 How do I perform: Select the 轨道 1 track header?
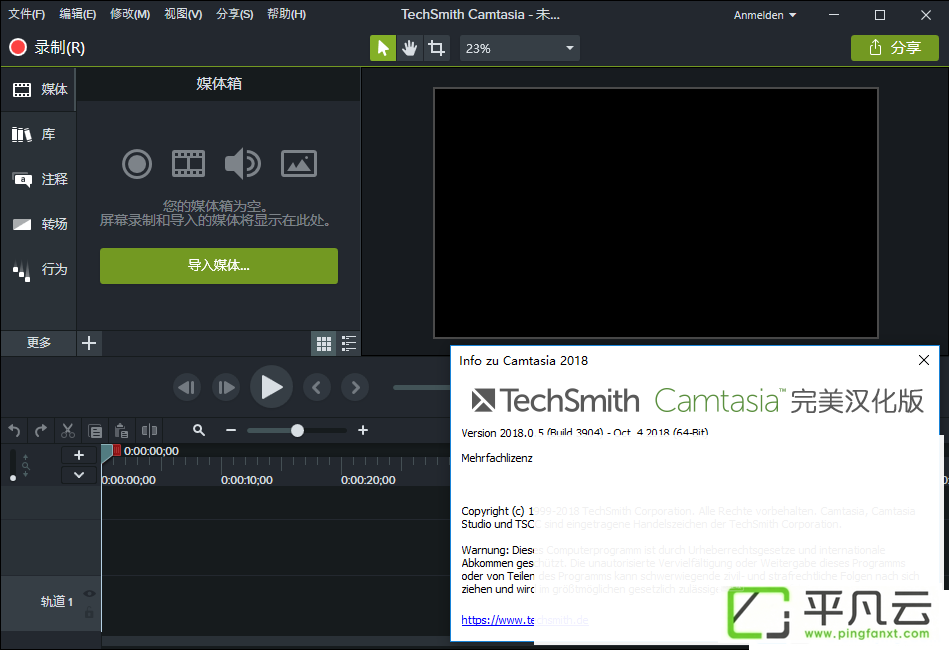[50, 603]
